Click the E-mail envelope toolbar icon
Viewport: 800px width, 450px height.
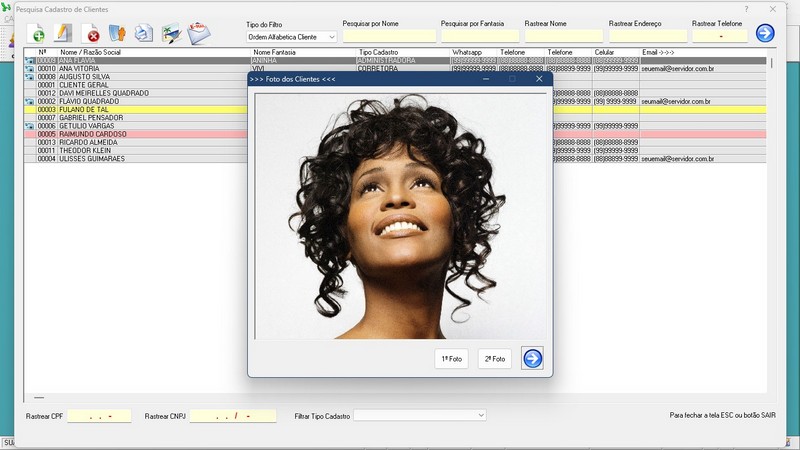coord(198,33)
